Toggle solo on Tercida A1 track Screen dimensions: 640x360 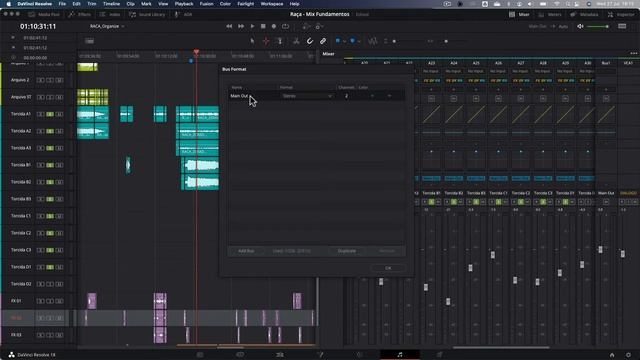point(50,114)
